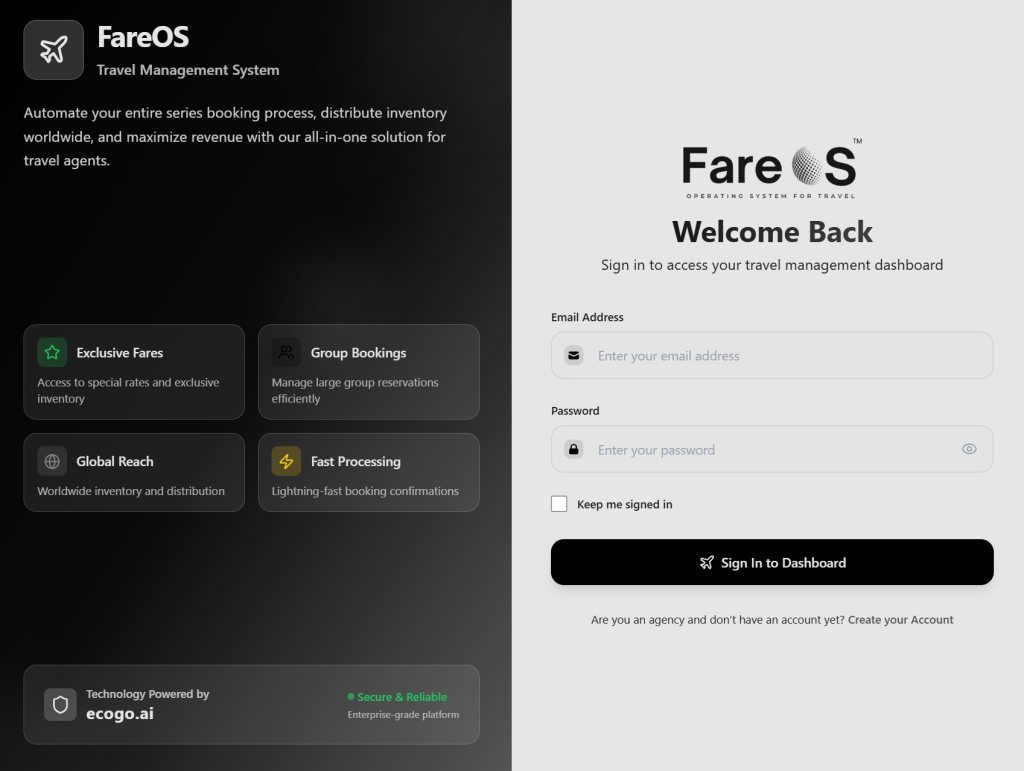This screenshot has width=1024, height=771.
Task: Check the Keep me signed in checkbox
Action: click(x=559, y=504)
